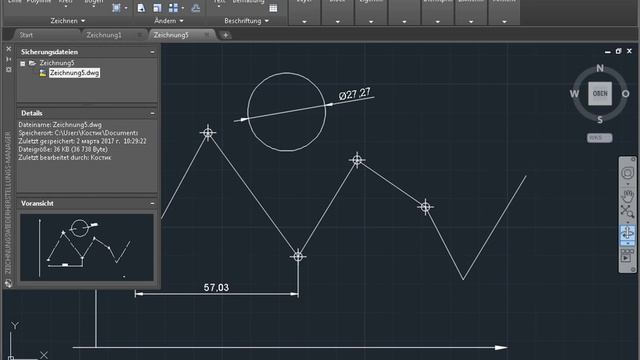The image size is (640, 360).
Task: Collapse the Voransicht section
Action: point(152,203)
